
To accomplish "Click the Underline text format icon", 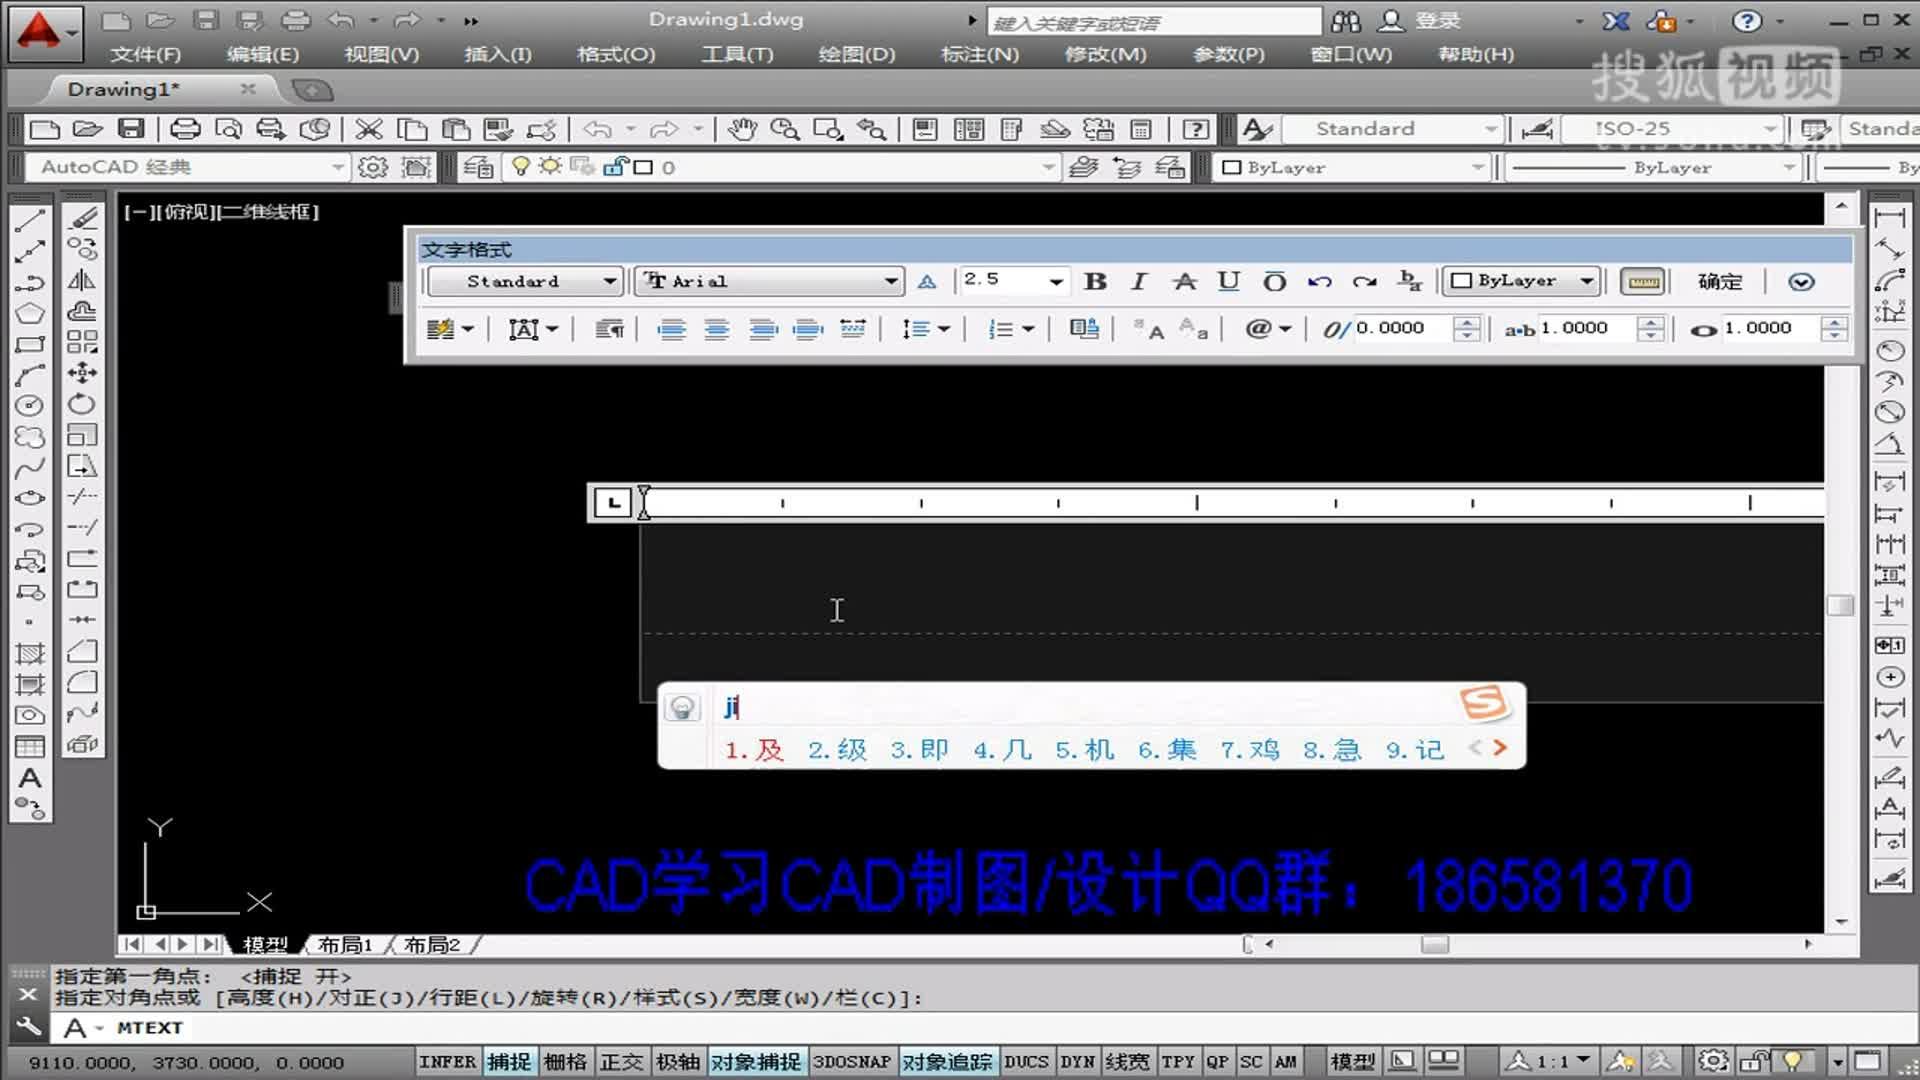I will (x=1229, y=281).
